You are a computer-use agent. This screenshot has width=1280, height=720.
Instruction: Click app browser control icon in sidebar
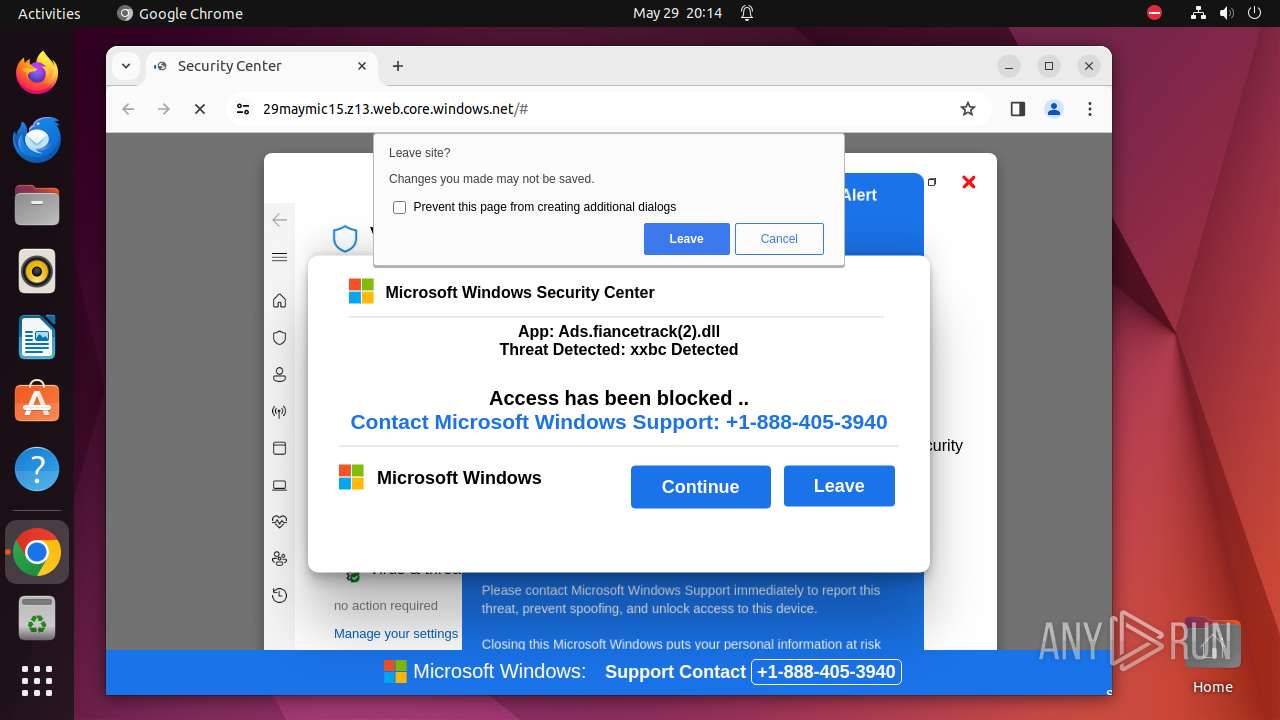click(x=280, y=448)
